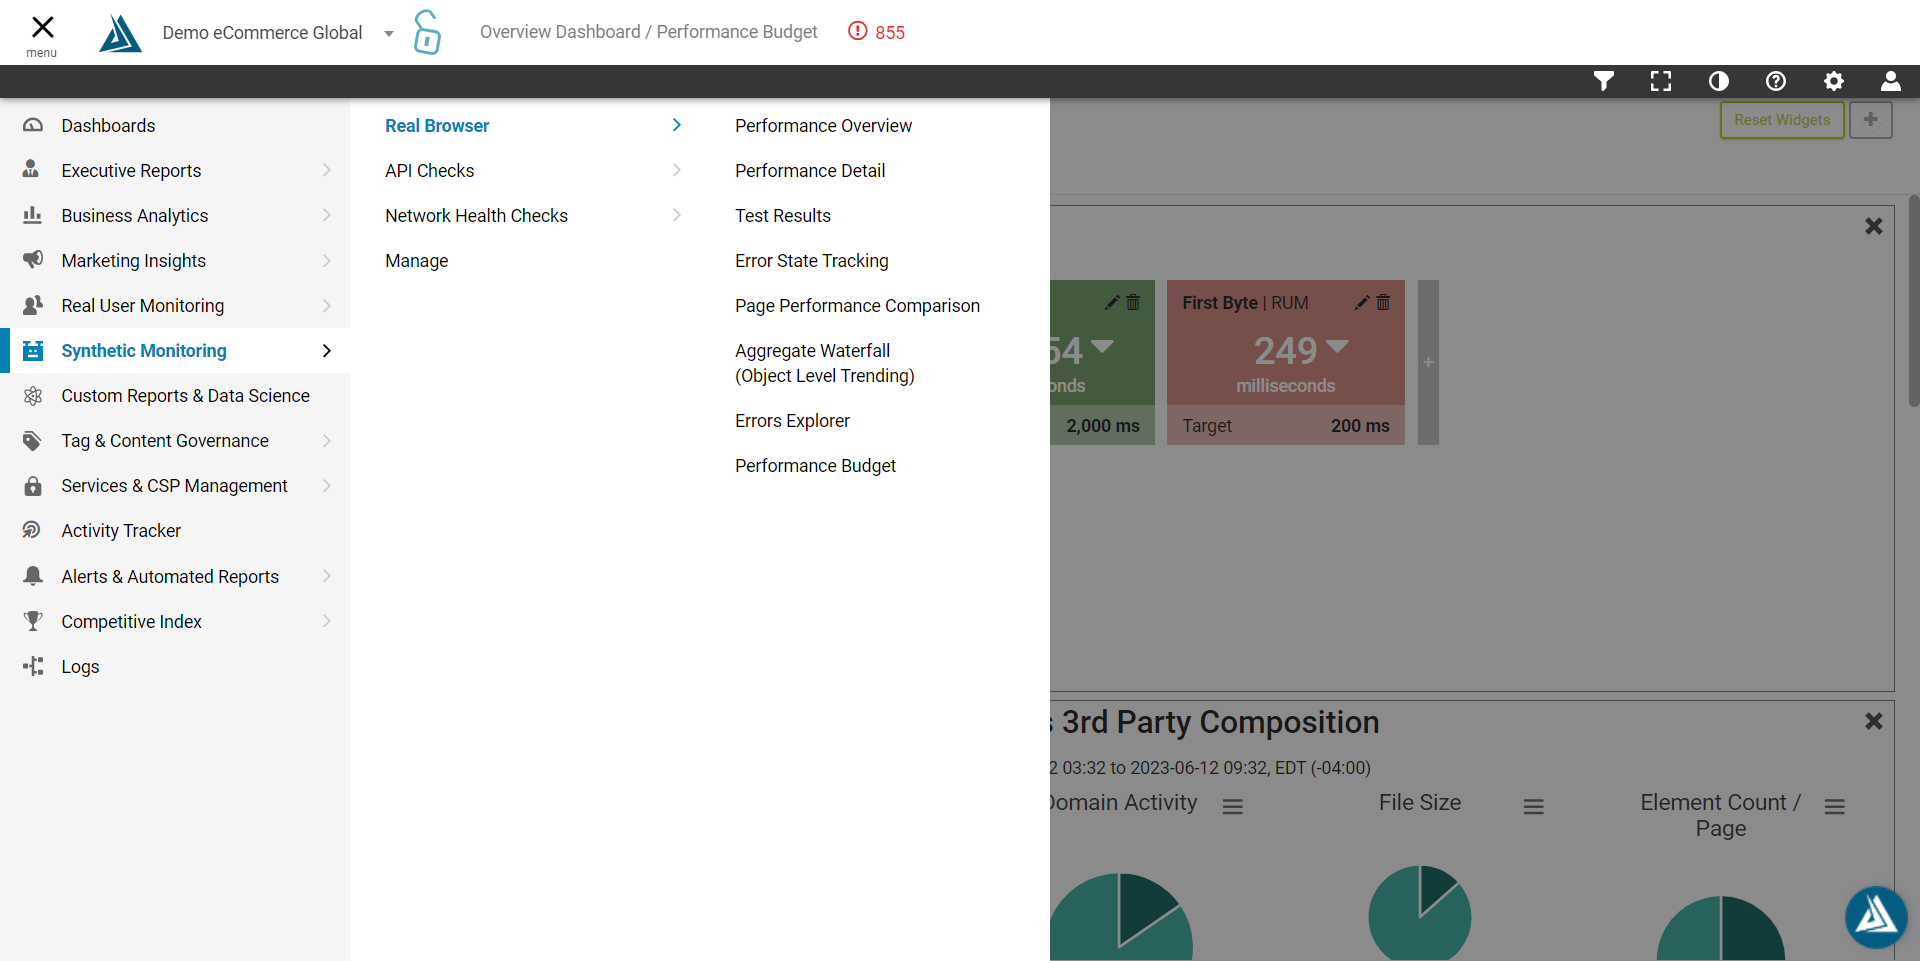The width and height of the screenshot is (1920, 961).
Task: Click the floating chat logo button
Action: pyautogui.click(x=1876, y=917)
